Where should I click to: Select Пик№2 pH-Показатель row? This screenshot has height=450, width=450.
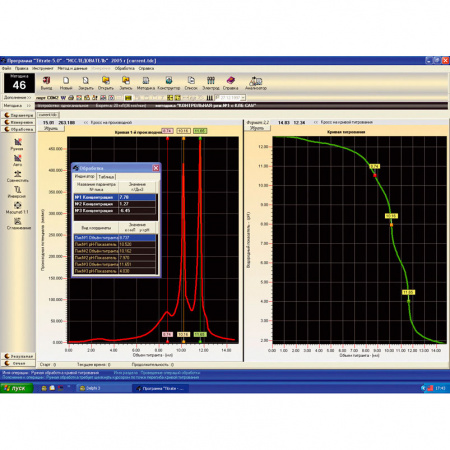115,258
